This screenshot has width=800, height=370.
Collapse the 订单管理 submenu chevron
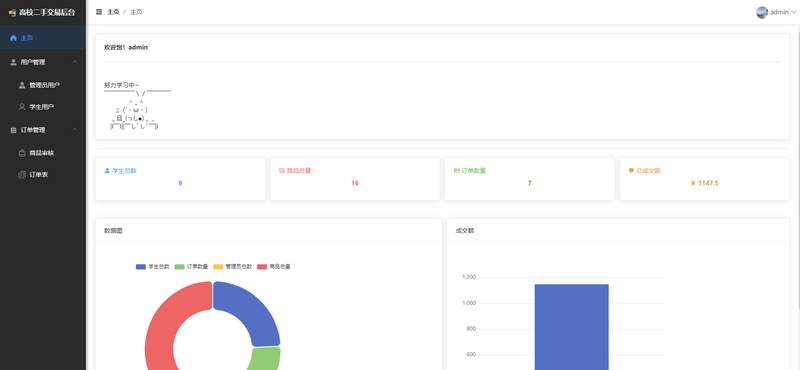(x=75, y=130)
